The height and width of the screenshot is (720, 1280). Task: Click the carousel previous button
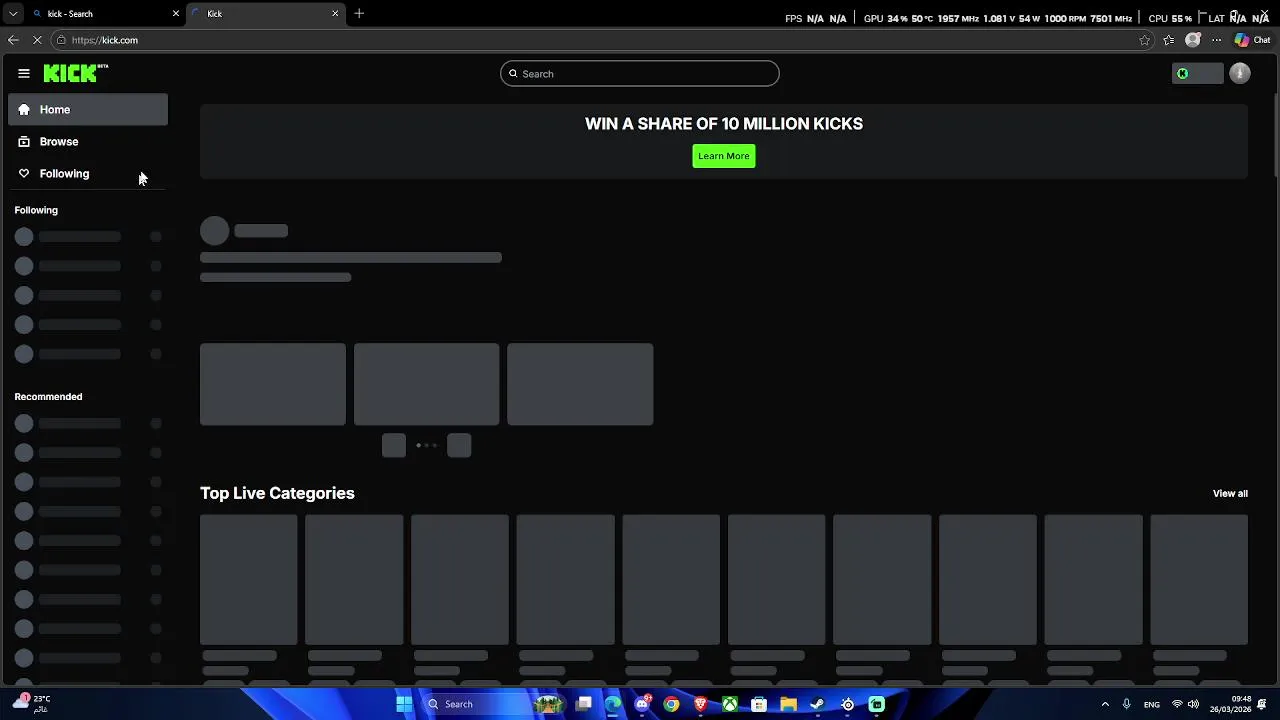click(x=394, y=446)
